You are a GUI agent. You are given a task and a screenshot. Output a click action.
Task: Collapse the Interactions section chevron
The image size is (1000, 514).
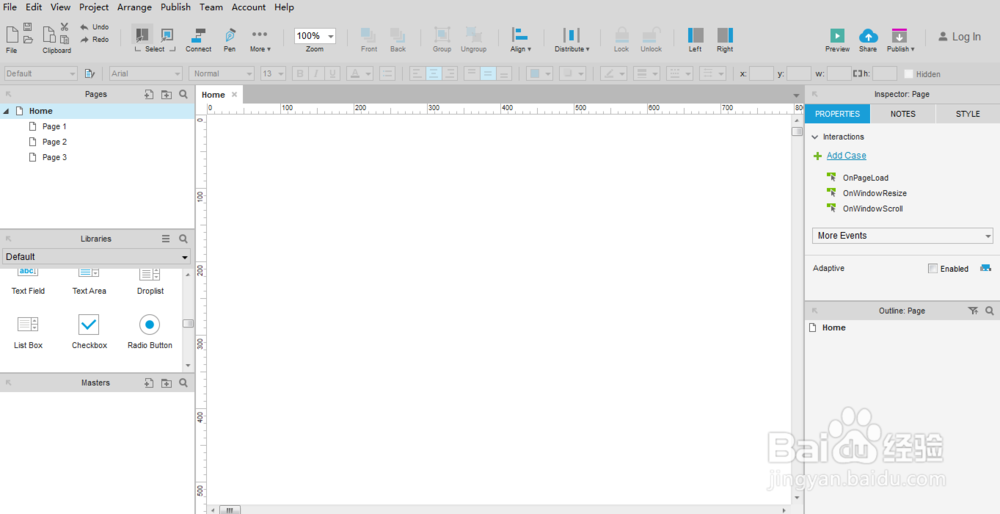click(x=815, y=137)
